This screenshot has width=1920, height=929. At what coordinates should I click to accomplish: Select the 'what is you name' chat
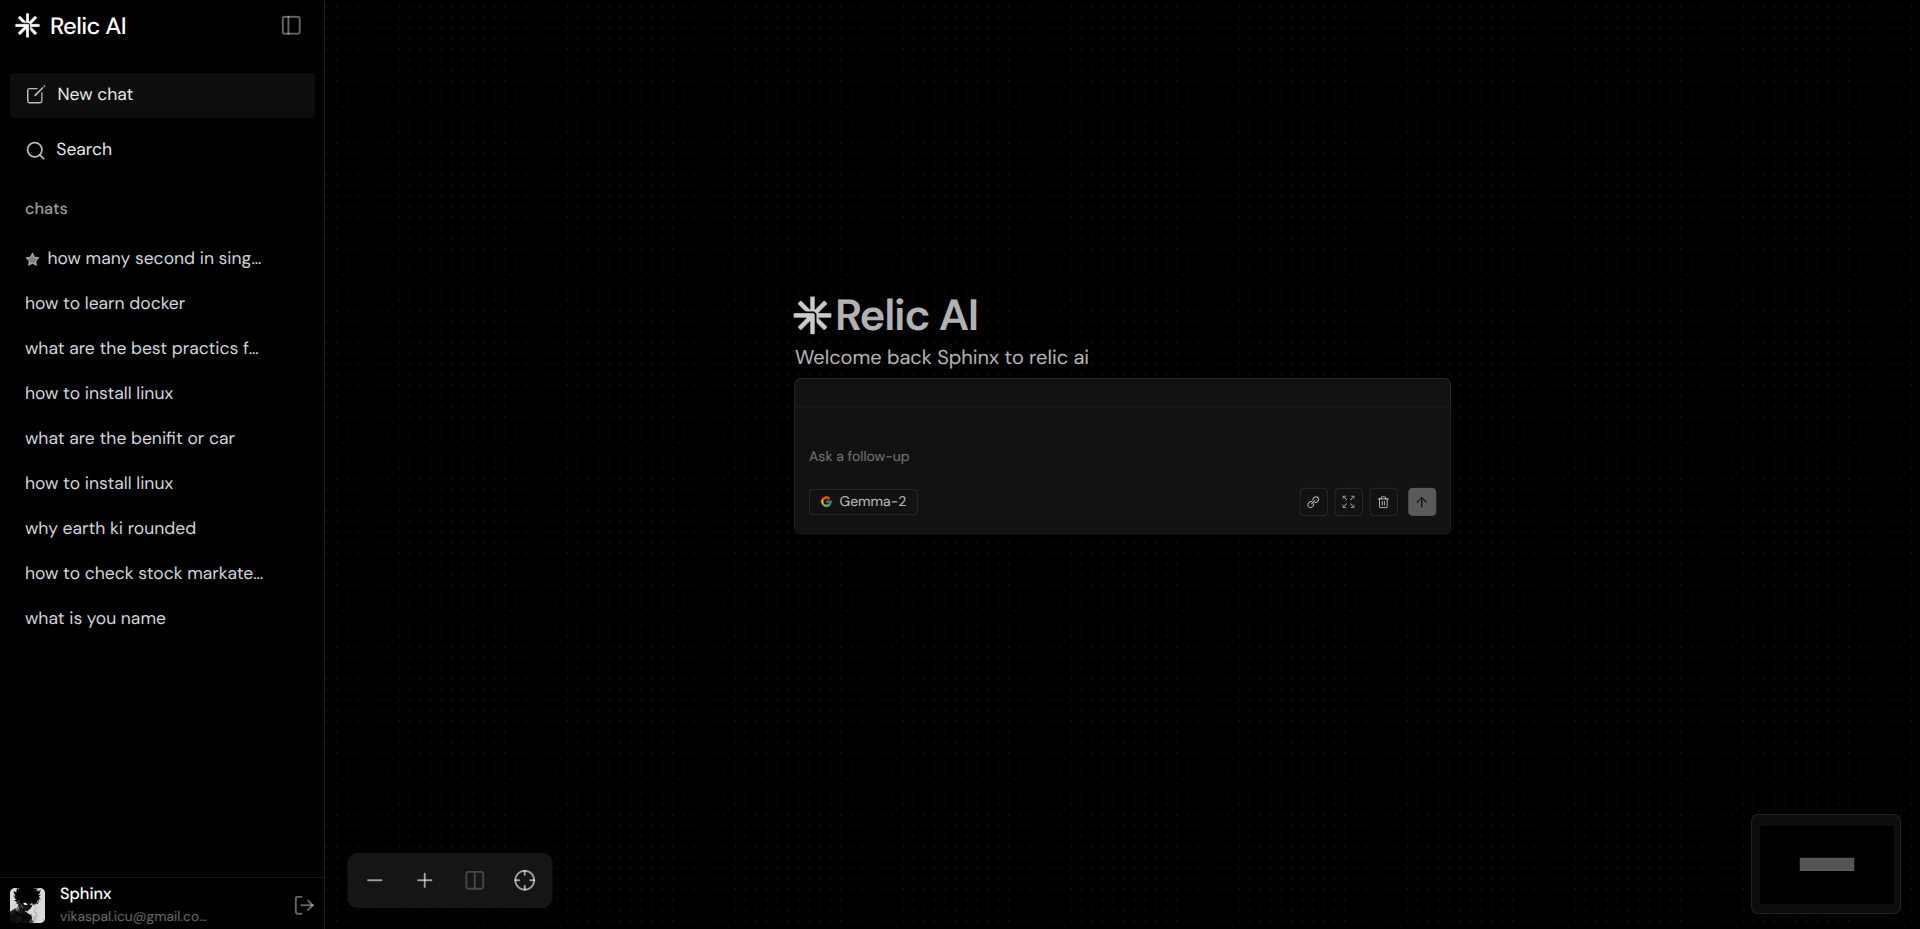(95, 618)
